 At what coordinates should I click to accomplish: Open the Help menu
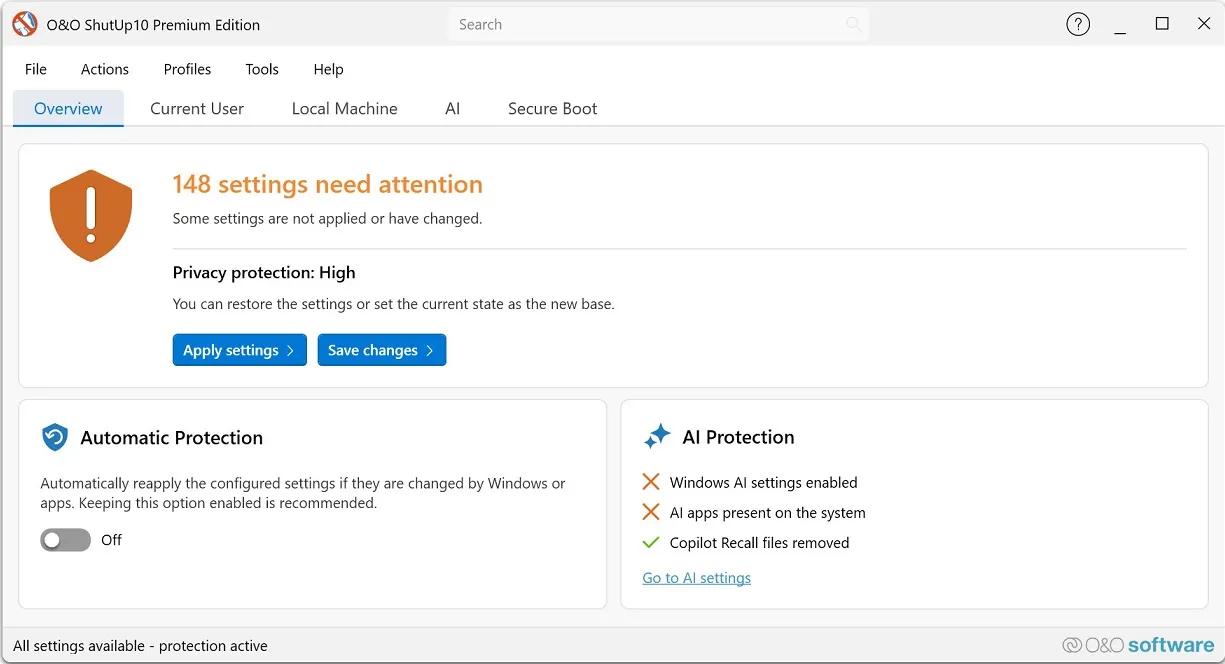pyautogui.click(x=328, y=69)
